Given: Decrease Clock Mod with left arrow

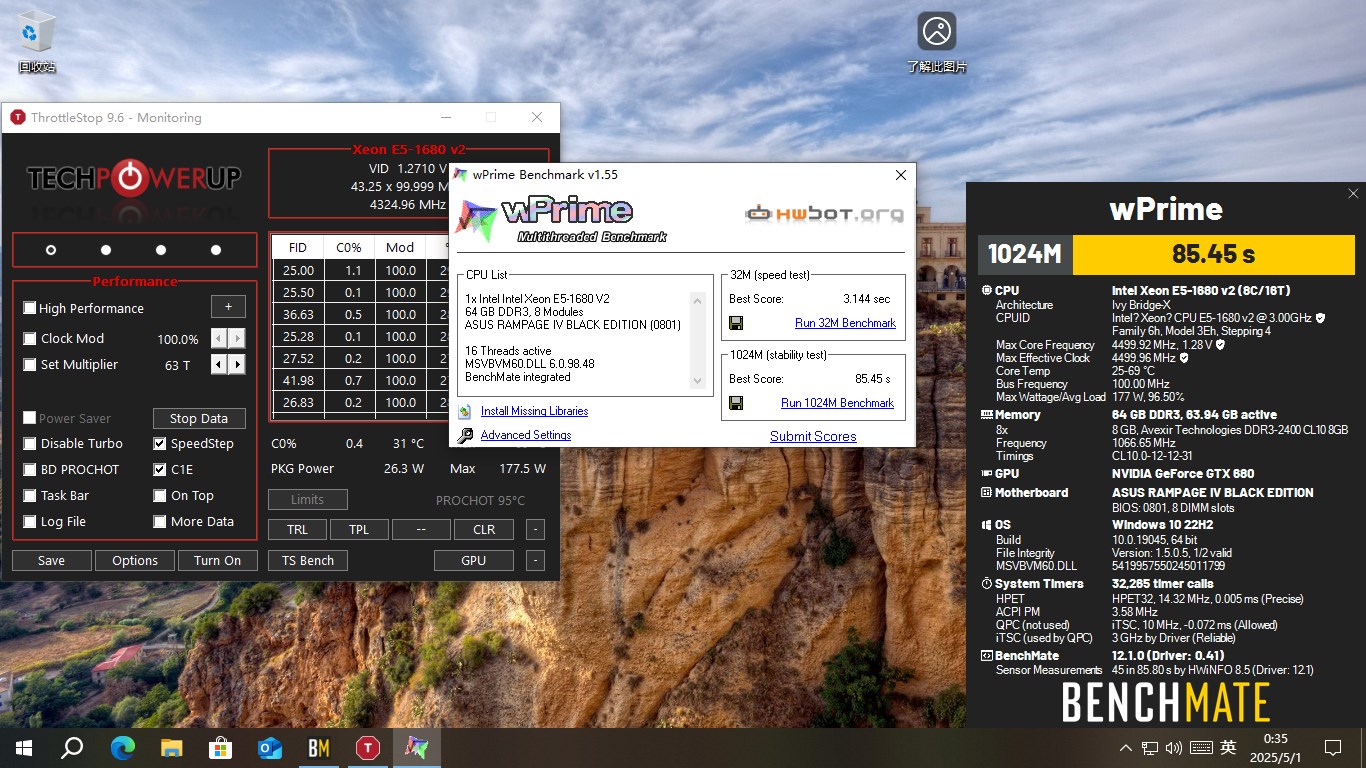Looking at the screenshot, I should 219,339.
